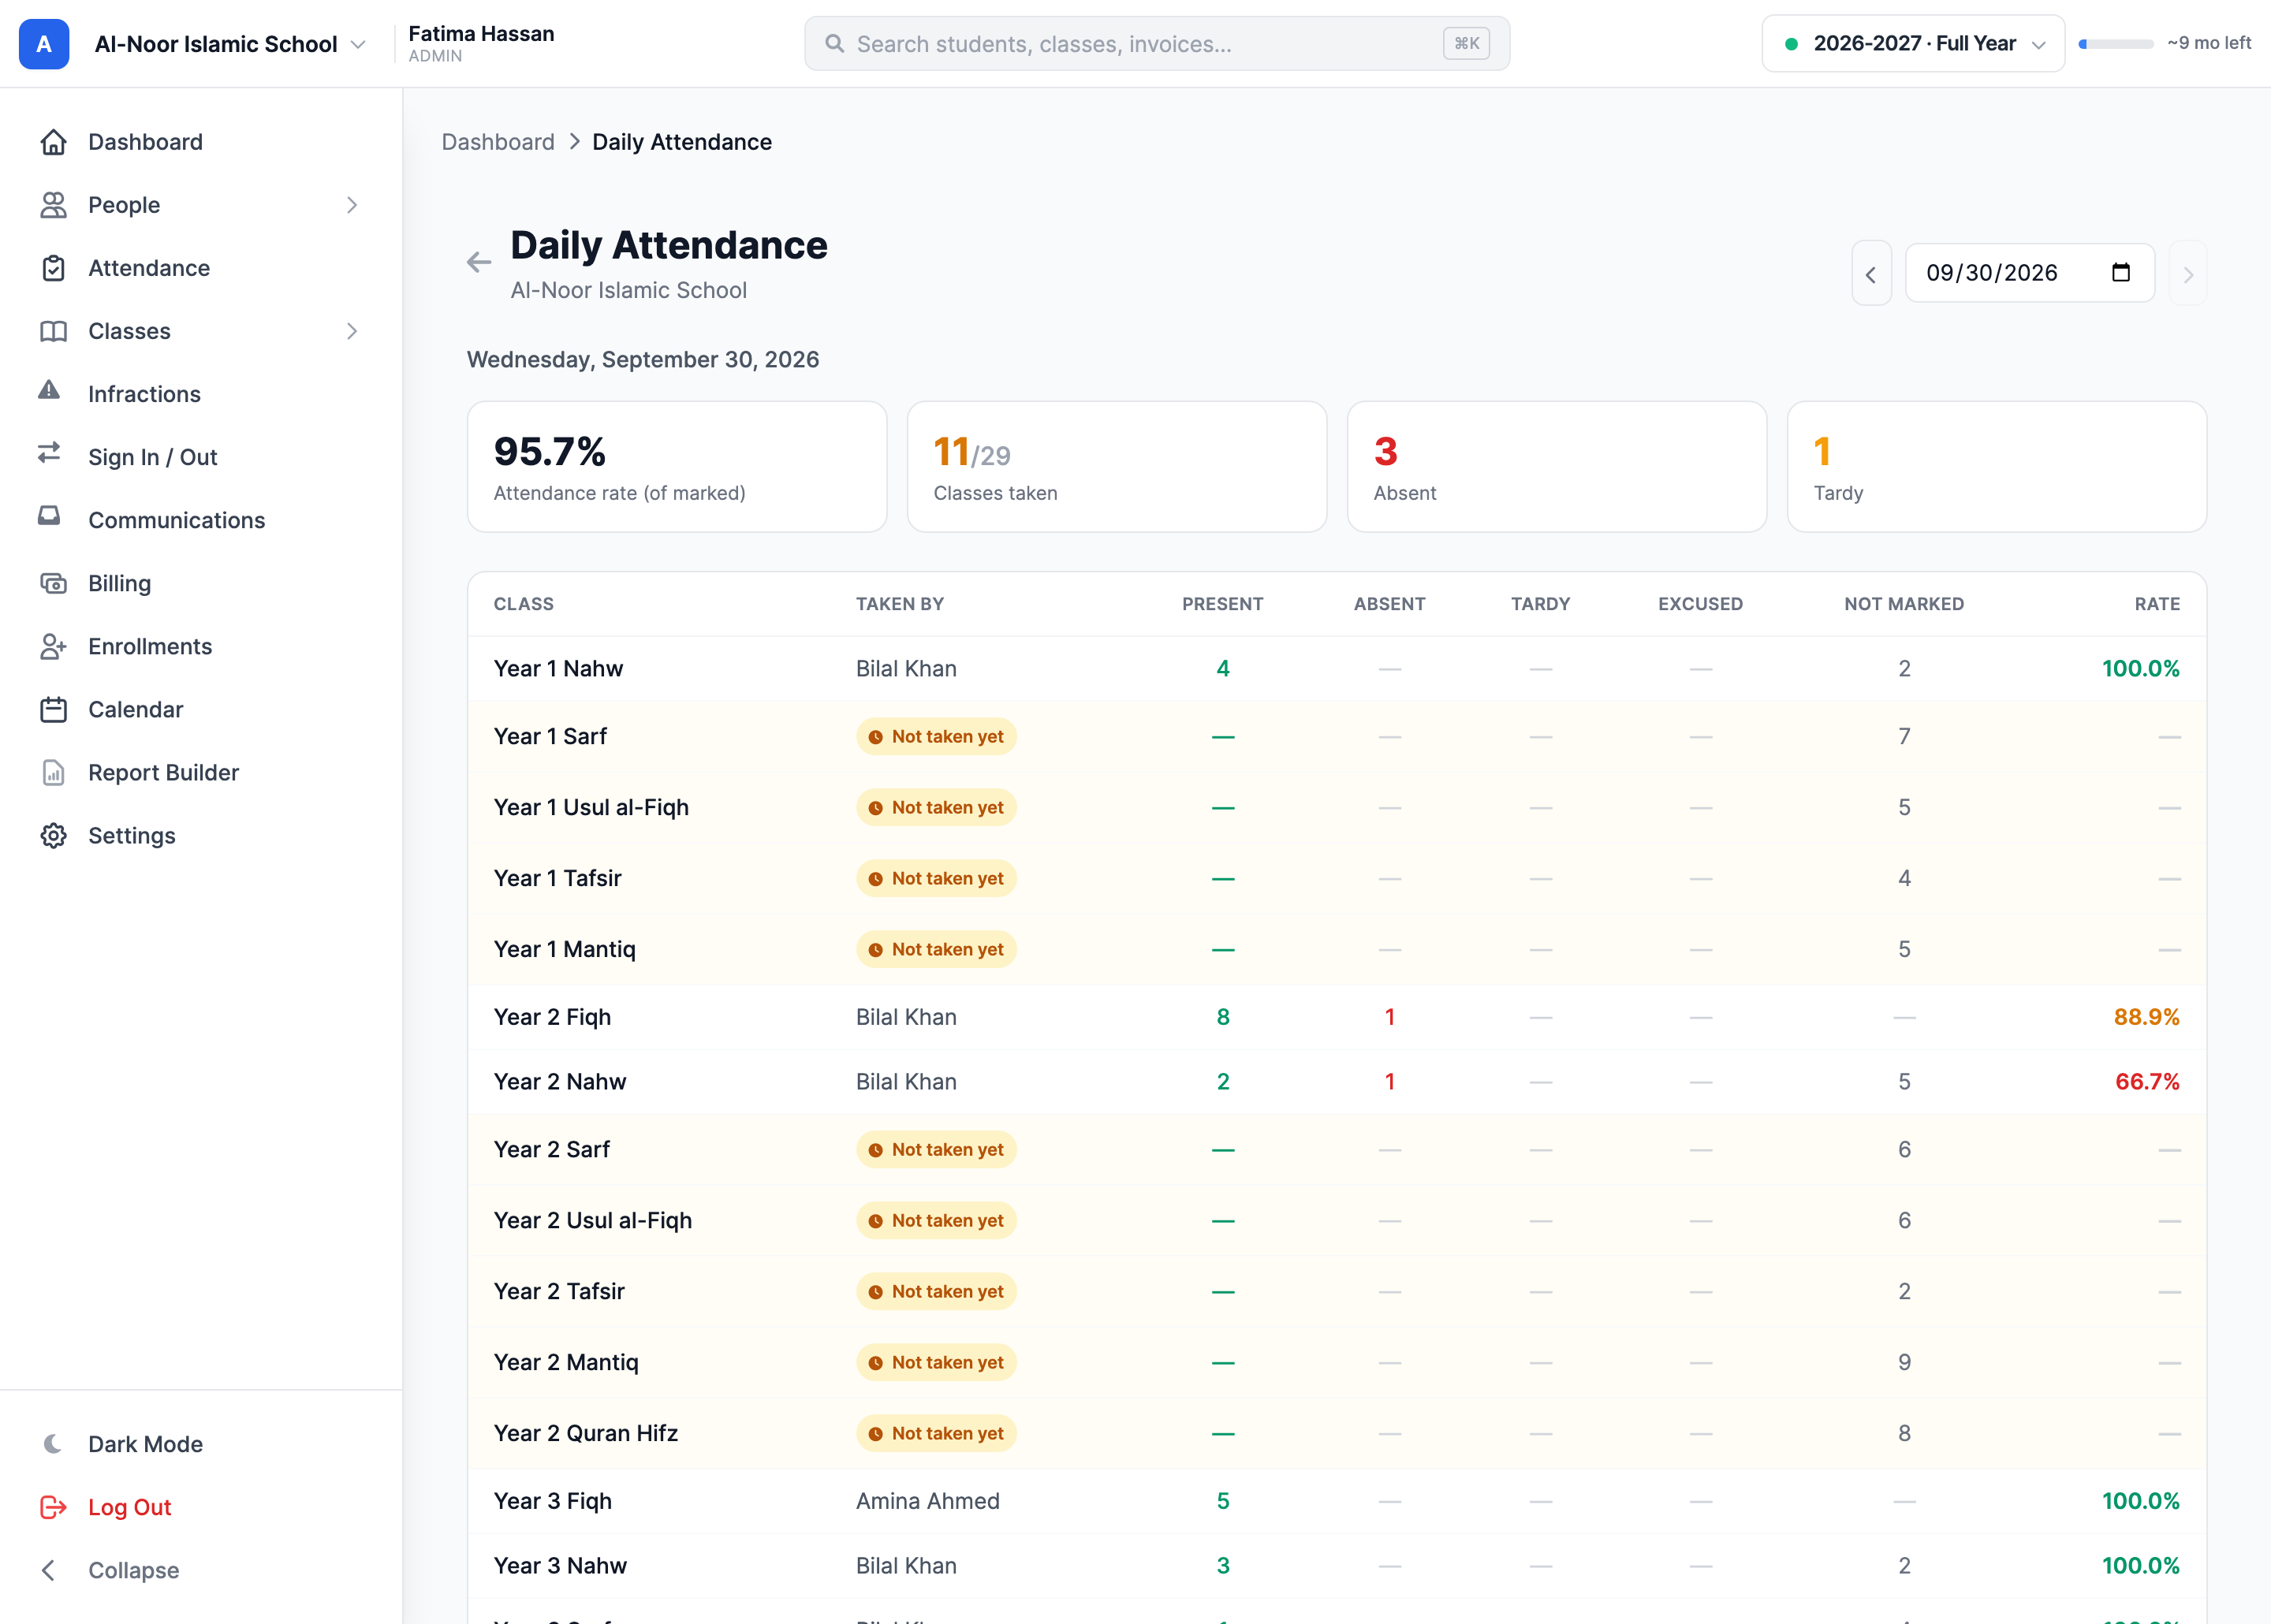Go to previous day with left chevron
The width and height of the screenshot is (2271, 1624).
[1871, 273]
